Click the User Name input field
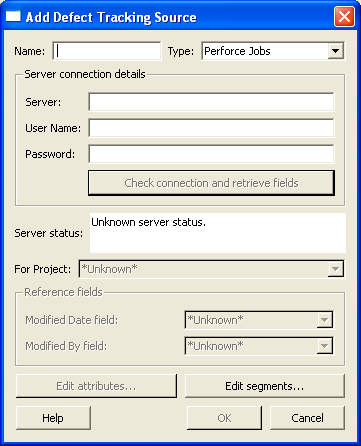361x446 pixels. 211,128
